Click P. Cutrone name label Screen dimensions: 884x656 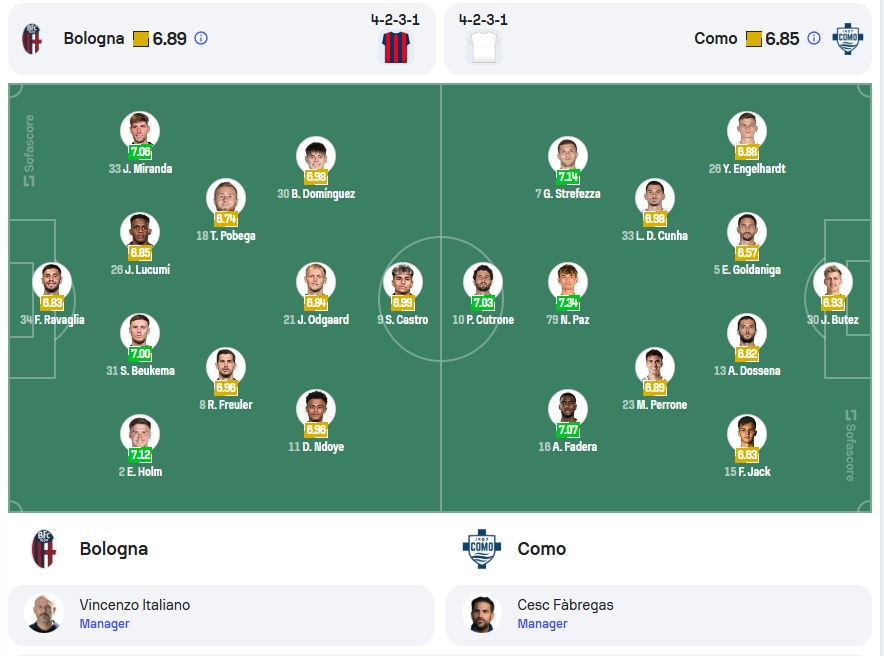483,320
